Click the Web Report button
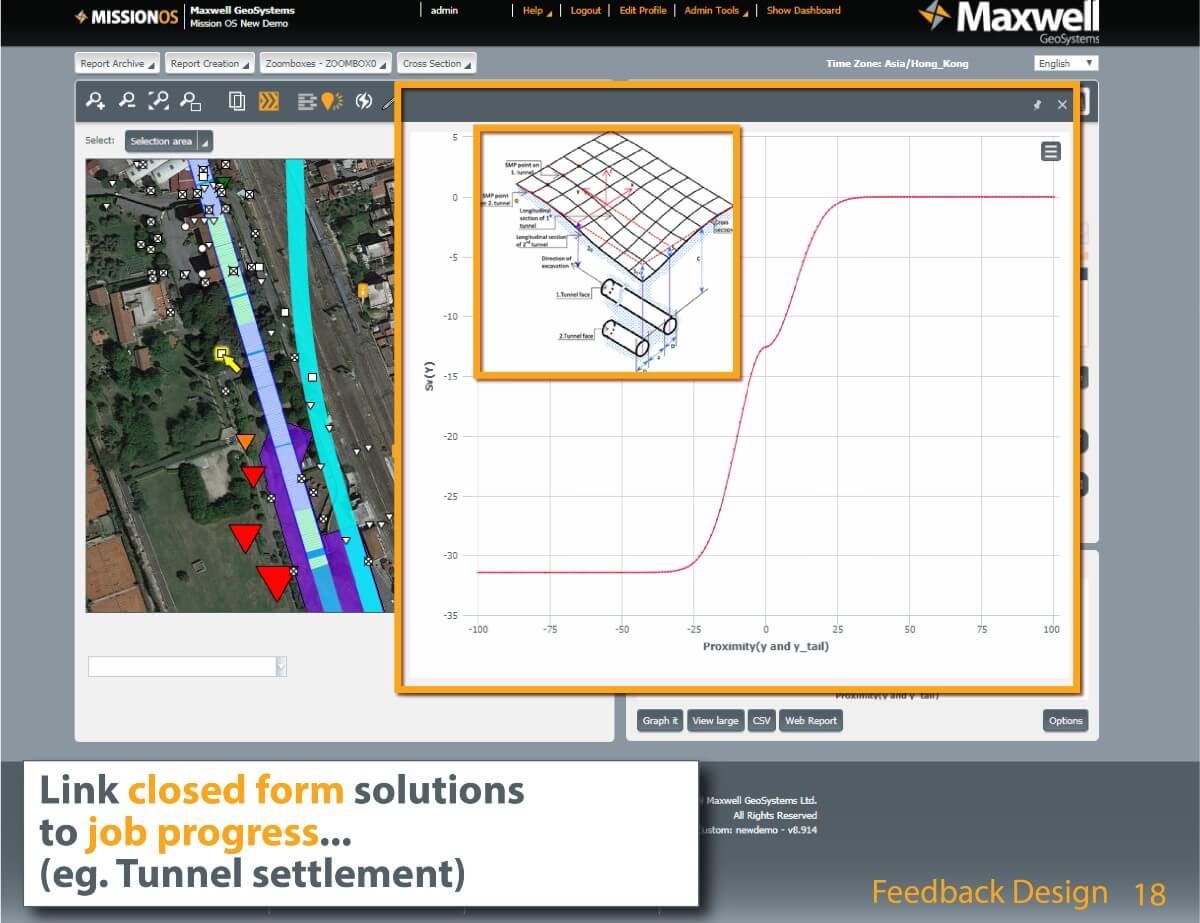 [x=811, y=720]
